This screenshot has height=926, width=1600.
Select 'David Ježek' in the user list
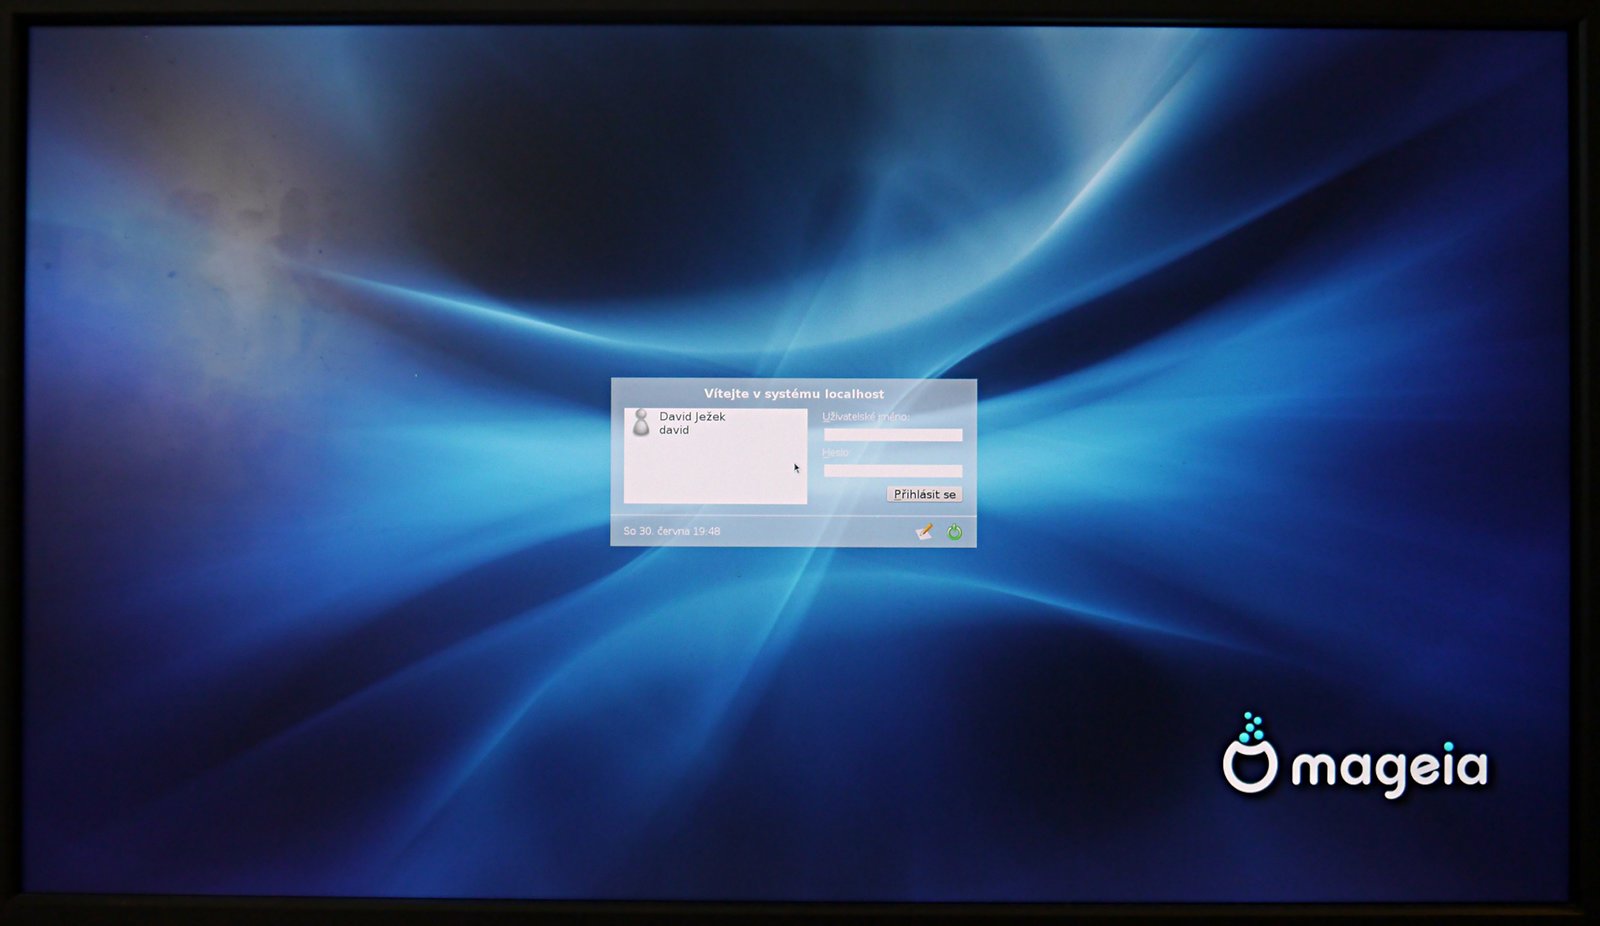[692, 416]
